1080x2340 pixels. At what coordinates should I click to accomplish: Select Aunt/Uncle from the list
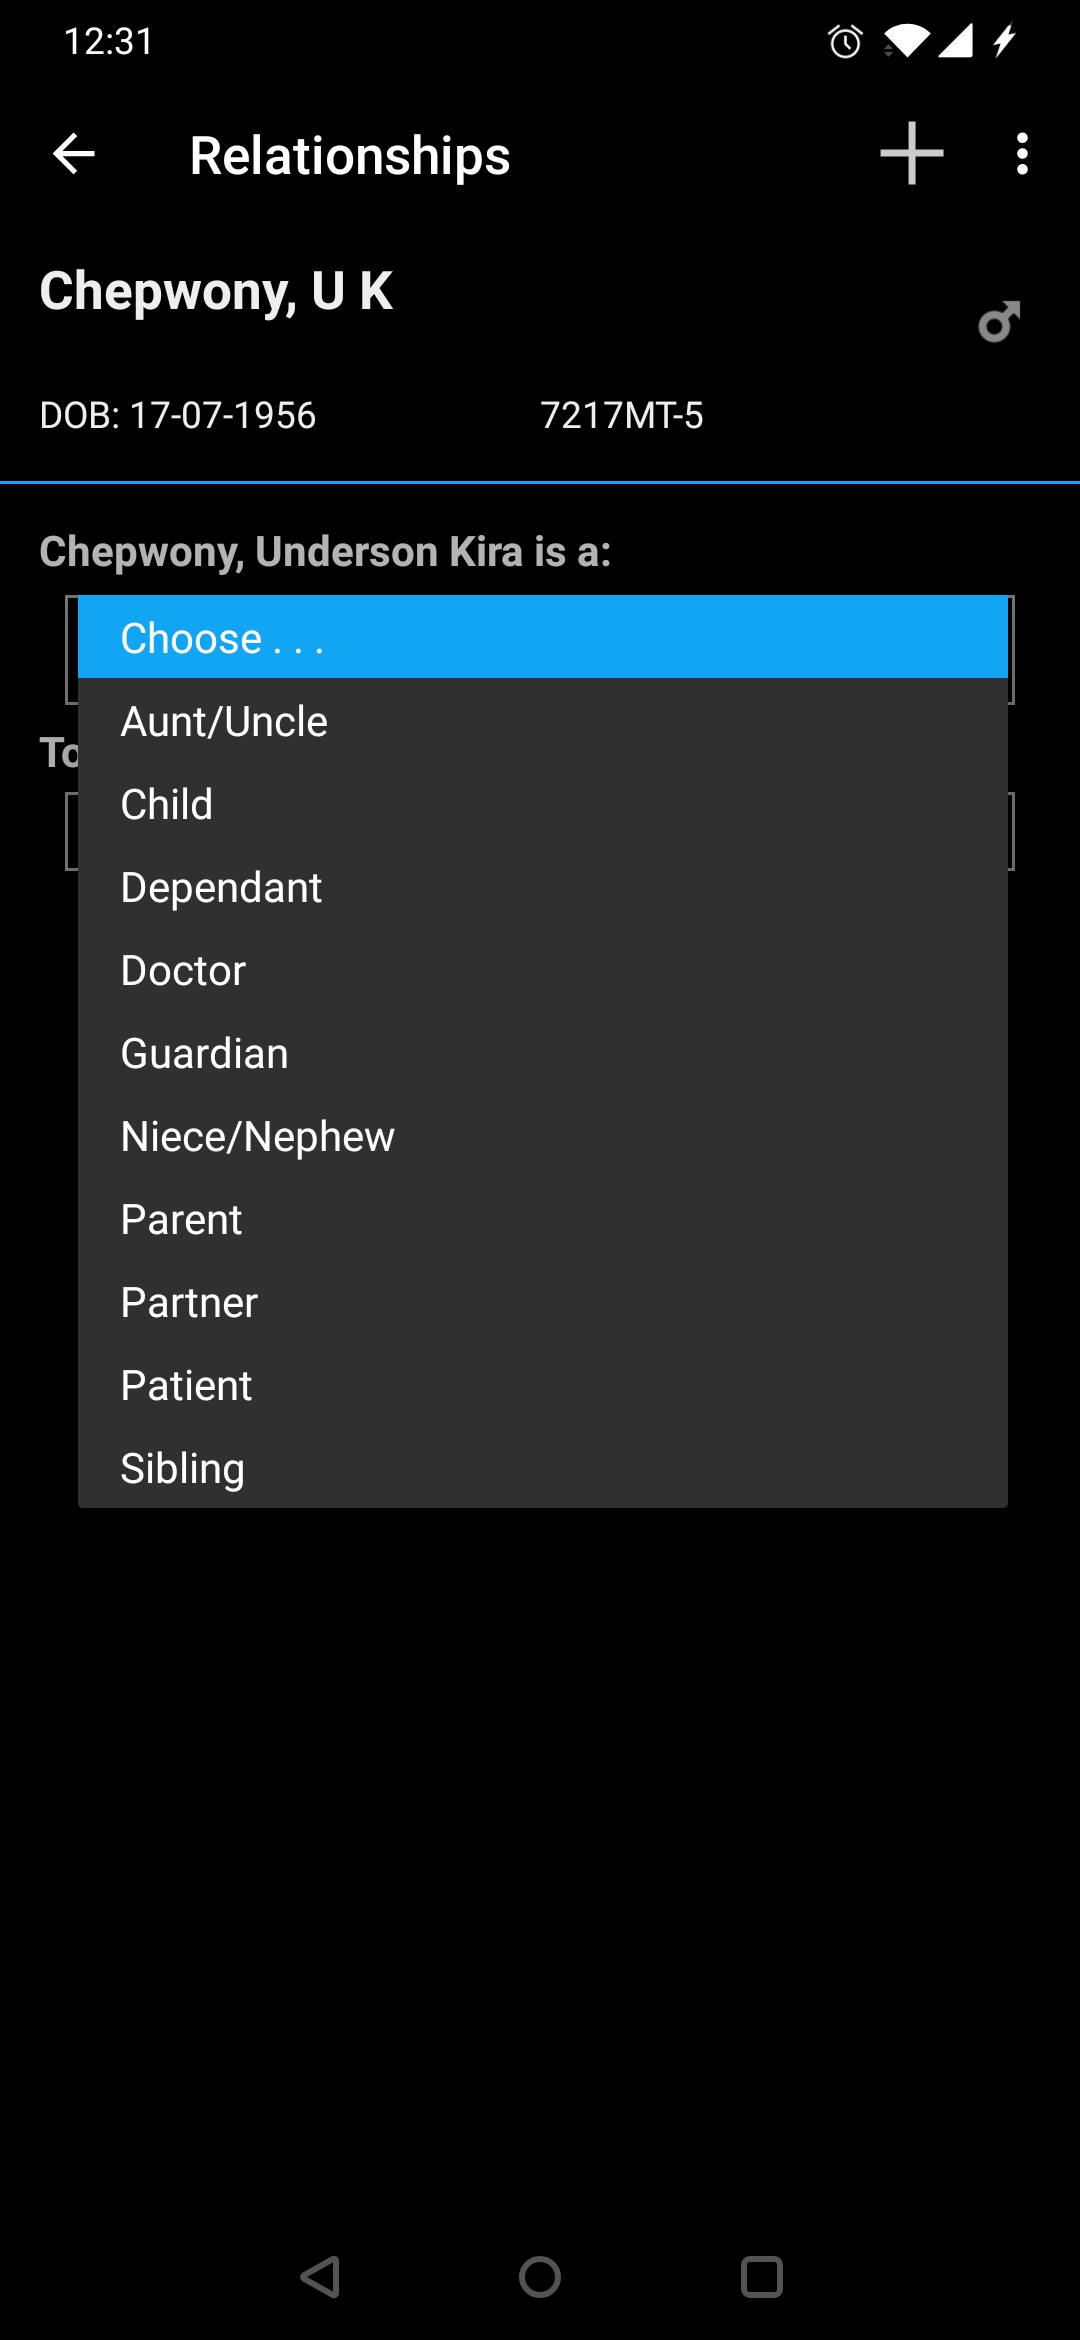click(x=543, y=721)
